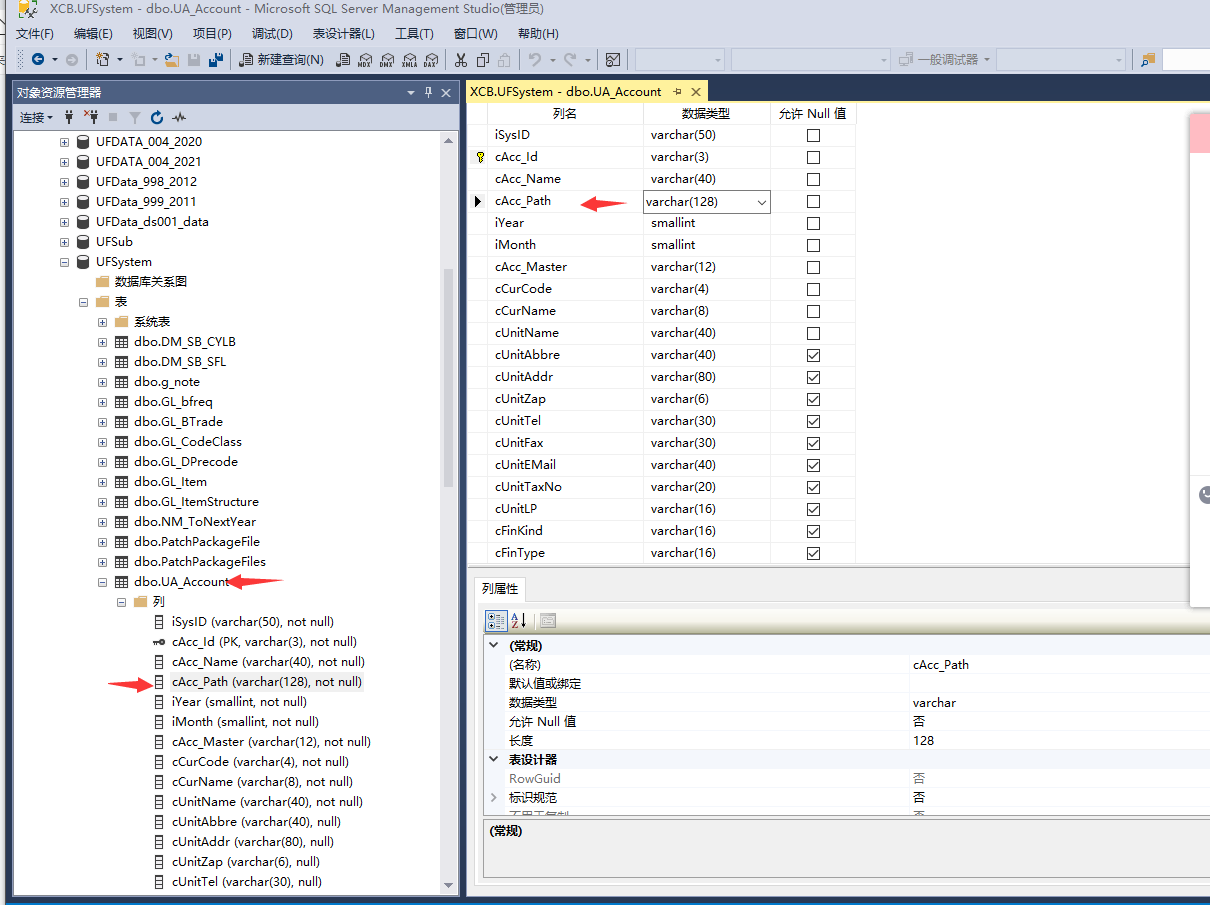Select cAcc_Id (PK, varchar(3), not null) column
Image resolution: width=1210 pixels, height=905 pixels.
coord(264,642)
